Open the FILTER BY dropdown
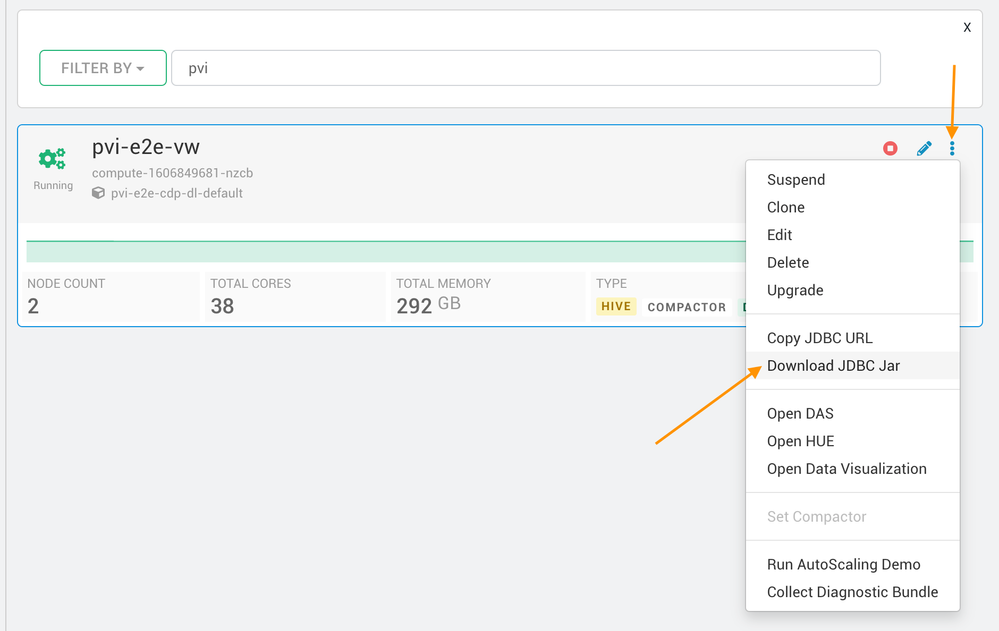Image resolution: width=999 pixels, height=631 pixels. pyautogui.click(x=103, y=68)
